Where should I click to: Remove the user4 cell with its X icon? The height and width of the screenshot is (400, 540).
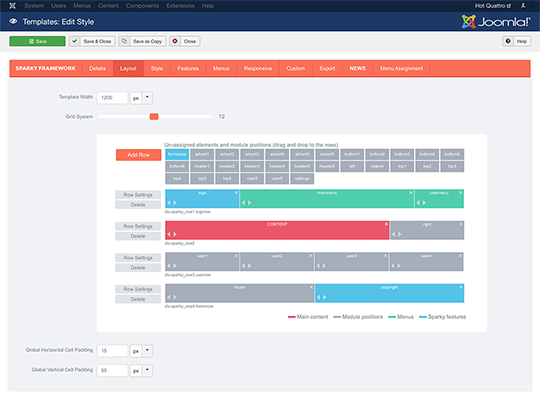(x=460, y=256)
